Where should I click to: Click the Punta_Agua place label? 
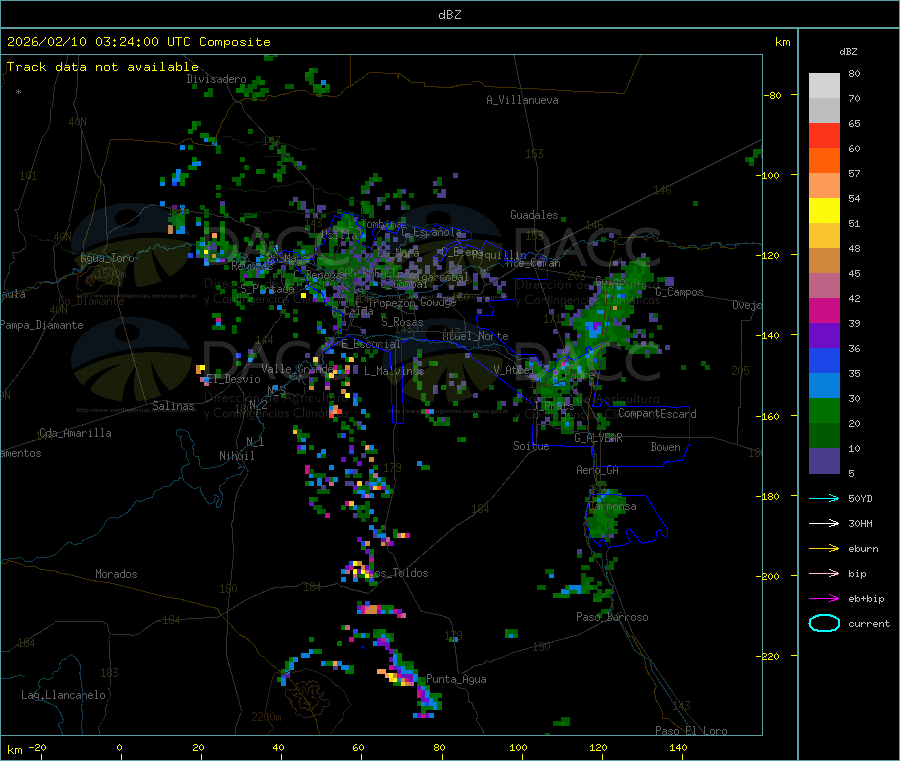point(456,679)
